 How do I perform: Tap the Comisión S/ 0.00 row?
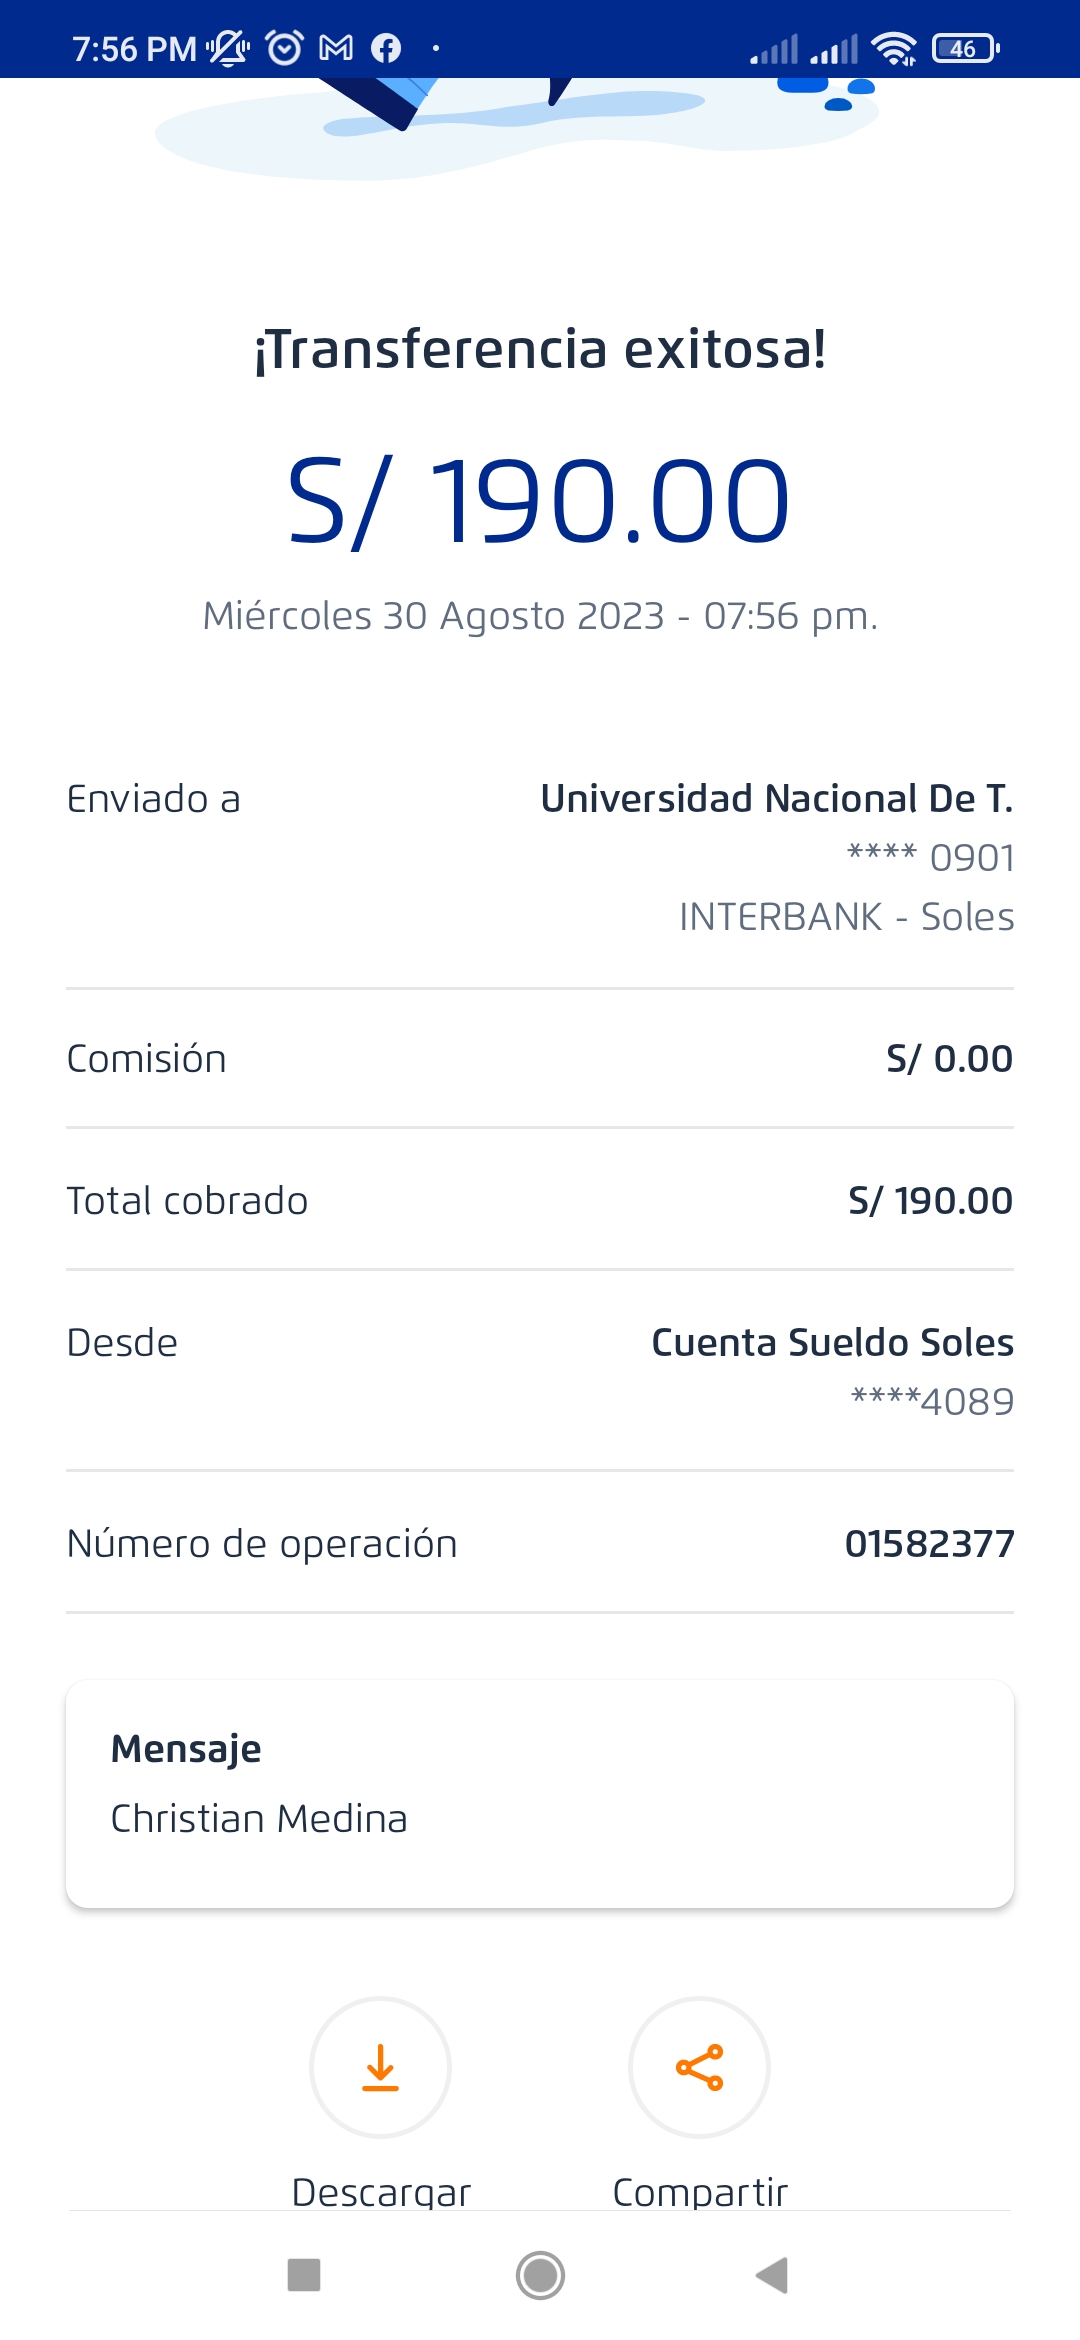pos(540,1059)
